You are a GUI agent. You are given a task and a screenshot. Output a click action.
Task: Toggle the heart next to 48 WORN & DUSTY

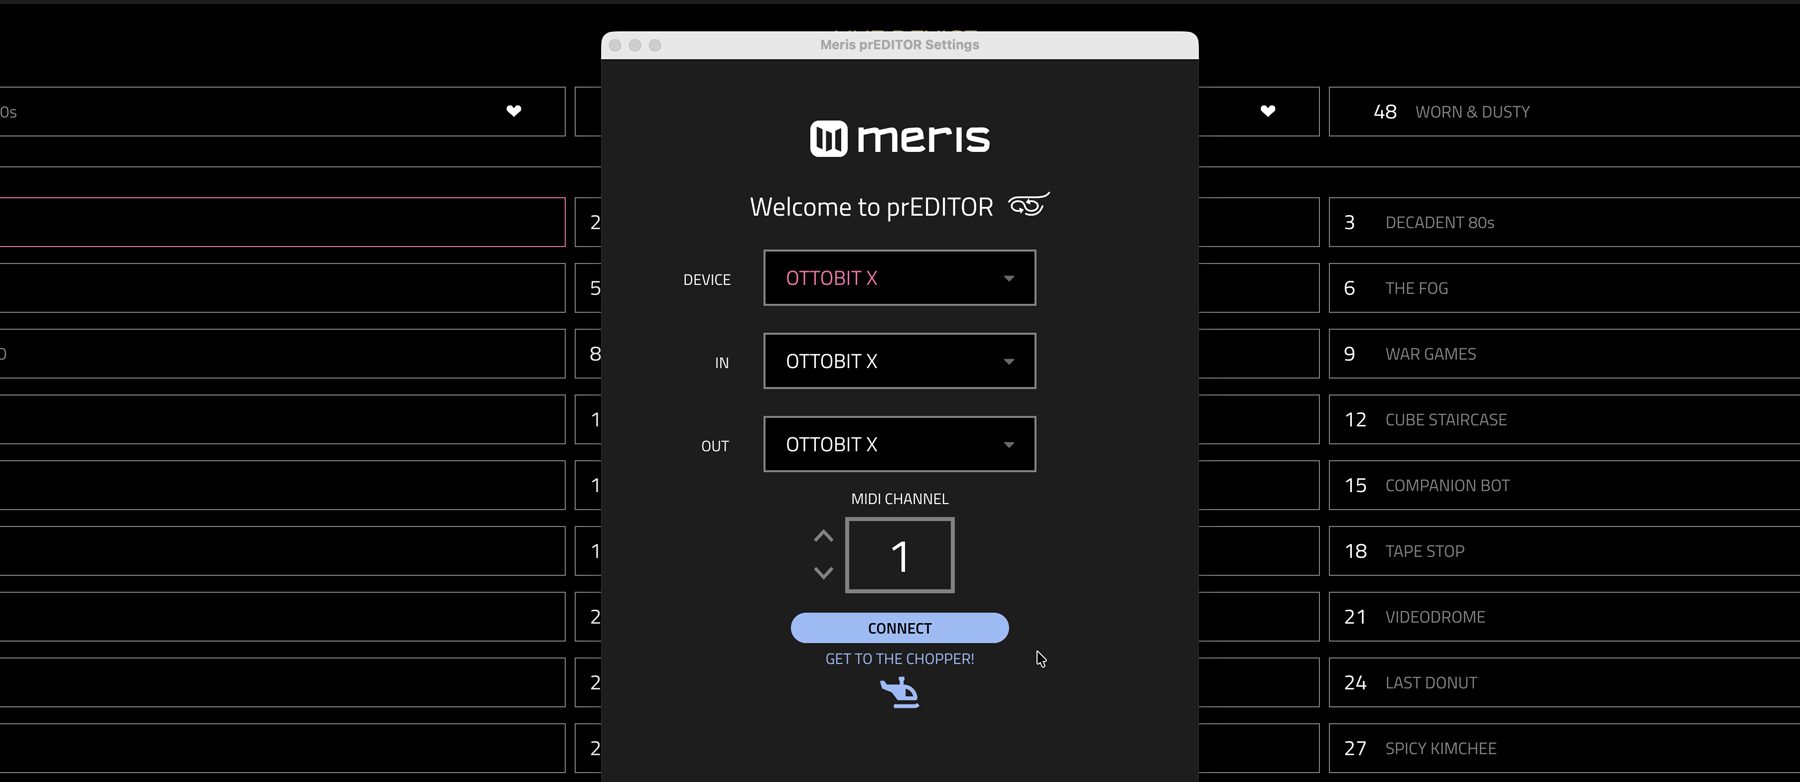coord(1268,111)
